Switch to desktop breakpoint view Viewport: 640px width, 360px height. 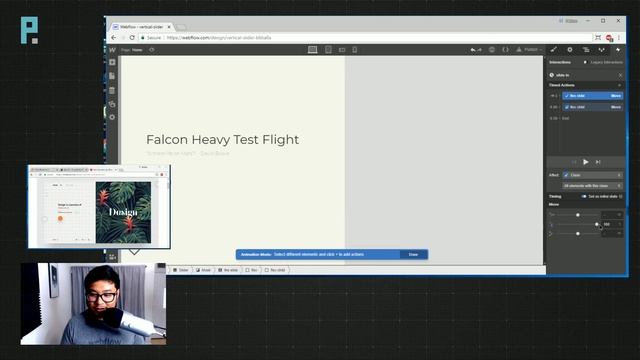tap(313, 50)
